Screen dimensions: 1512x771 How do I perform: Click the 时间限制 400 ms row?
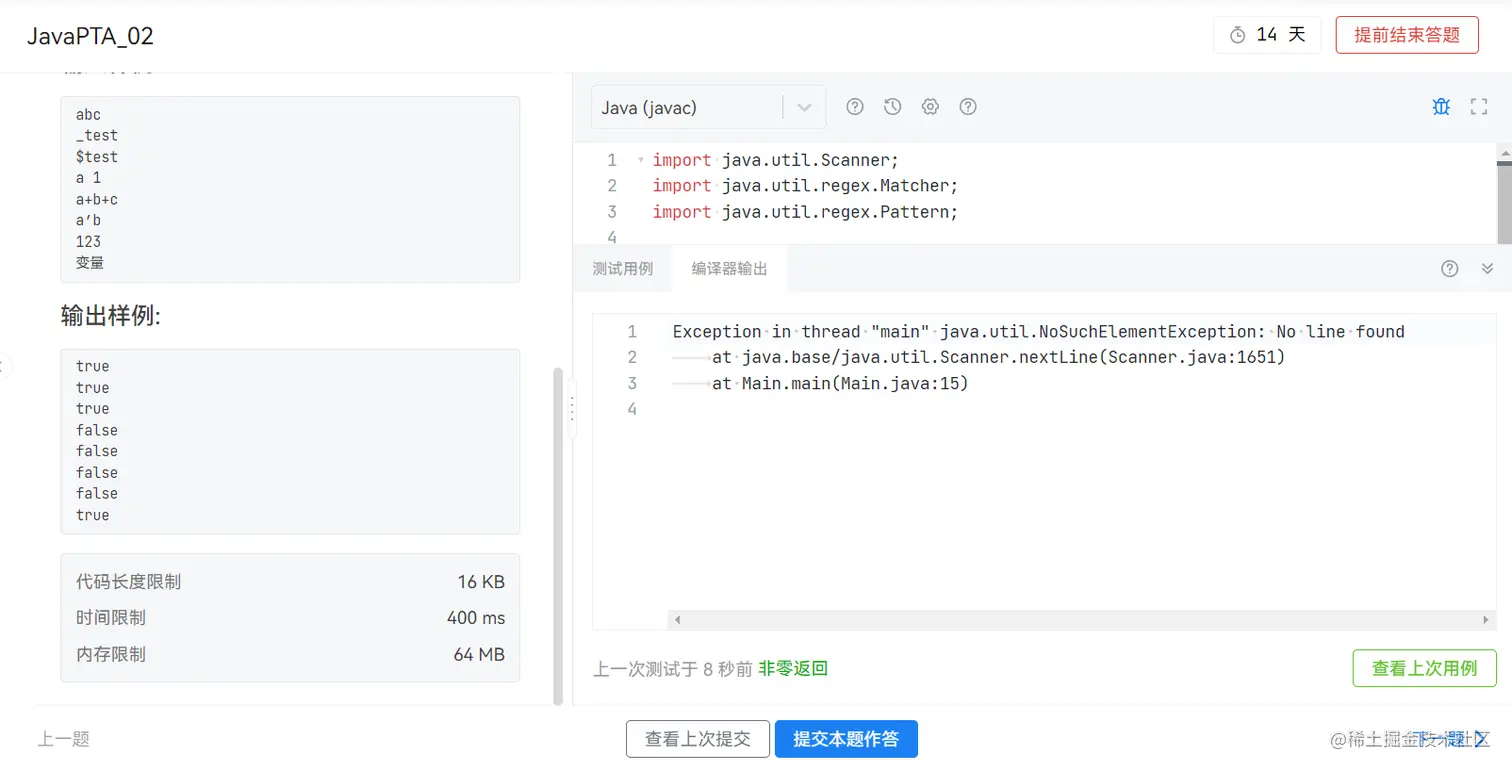[x=290, y=618]
